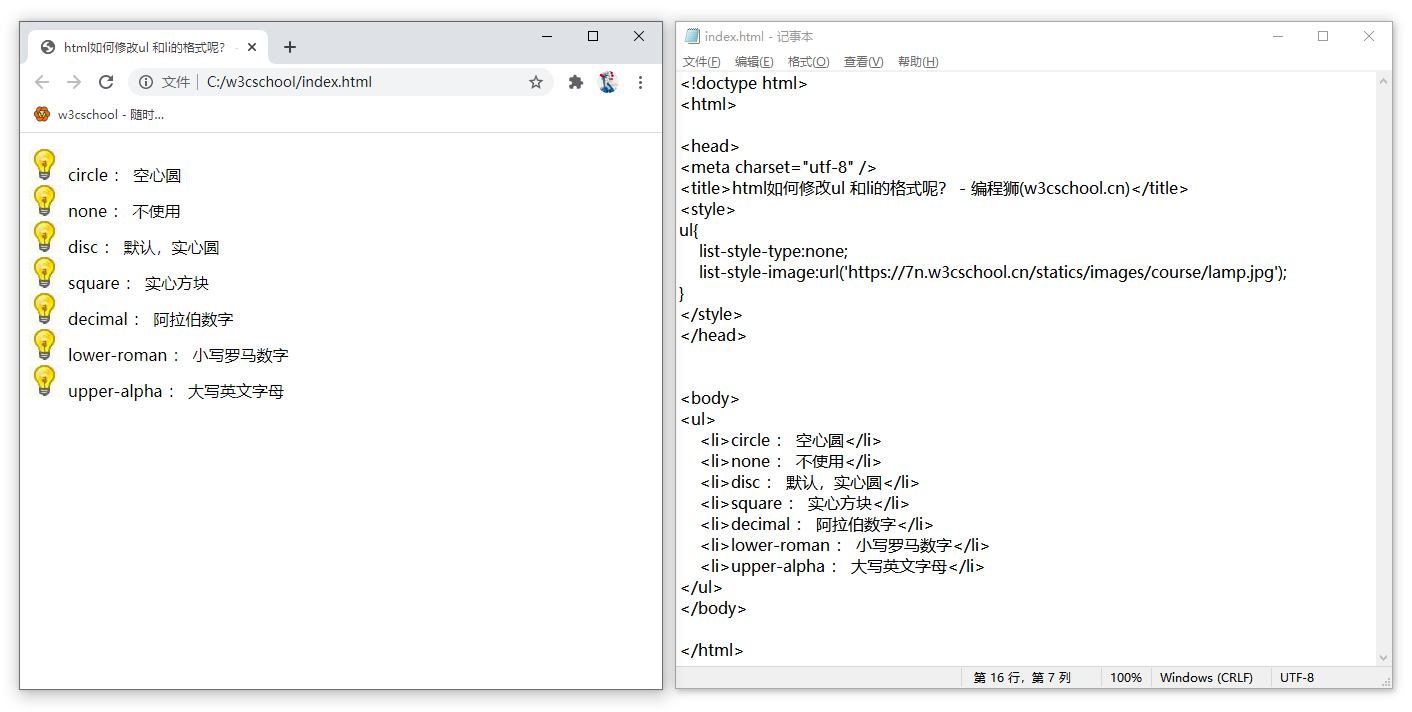The height and width of the screenshot is (712, 1412).
Task: Open the 格式(O) menu in Notepad
Action: (x=808, y=62)
